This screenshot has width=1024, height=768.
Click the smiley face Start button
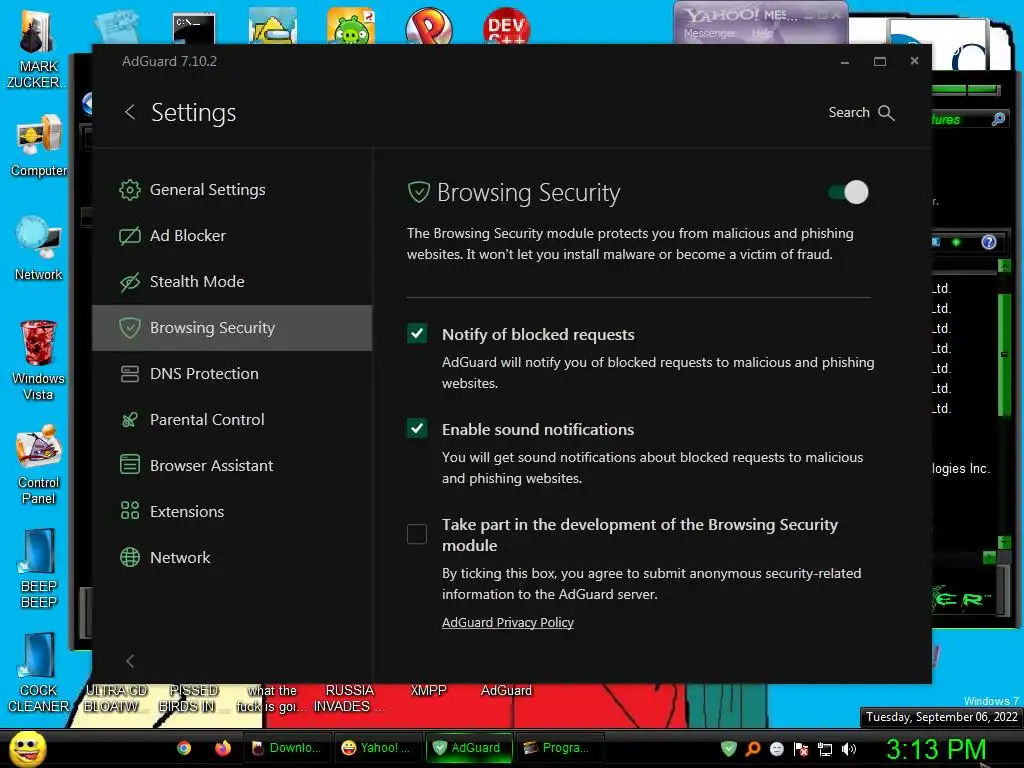(27, 748)
